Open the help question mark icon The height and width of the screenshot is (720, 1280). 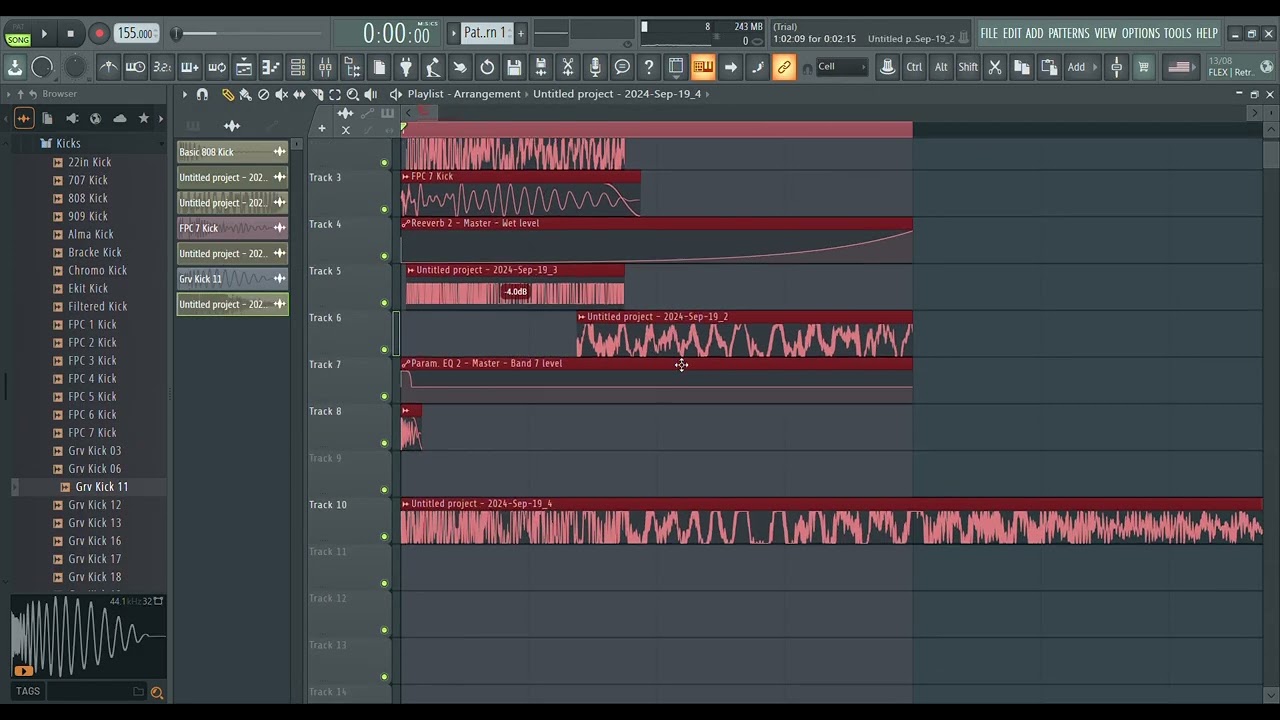(x=649, y=67)
